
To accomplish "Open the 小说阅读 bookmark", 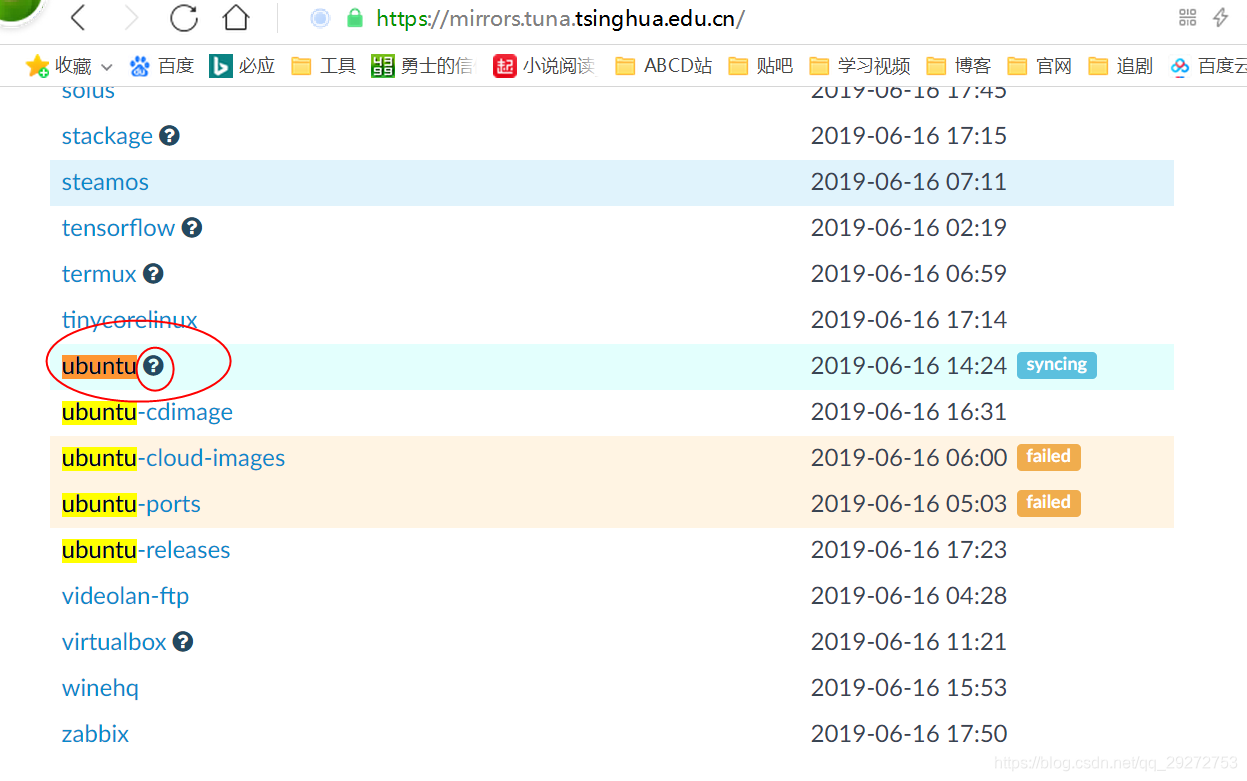I will (x=544, y=66).
